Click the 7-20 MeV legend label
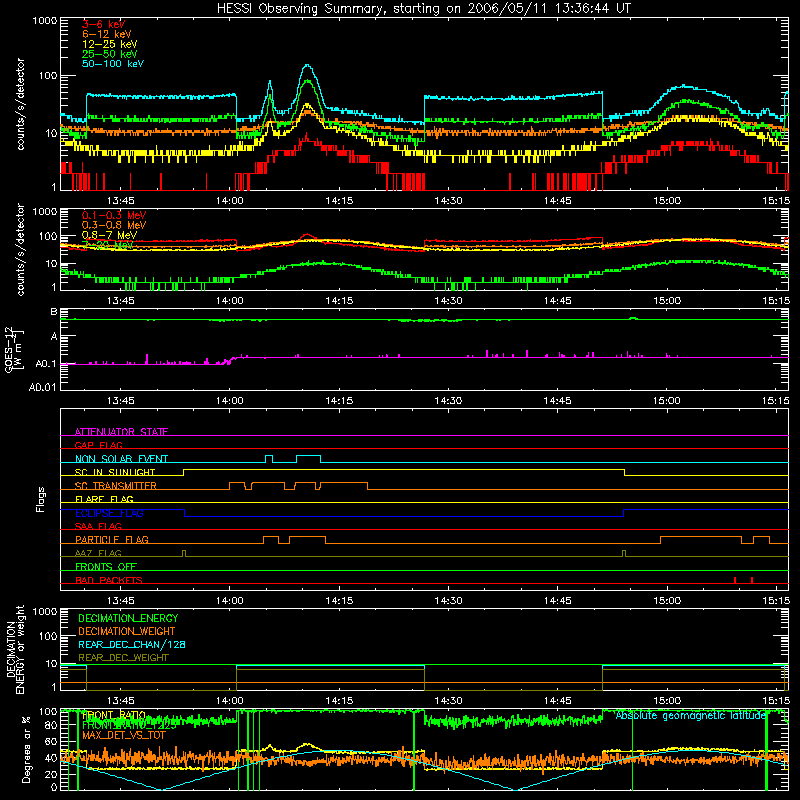 (108, 245)
